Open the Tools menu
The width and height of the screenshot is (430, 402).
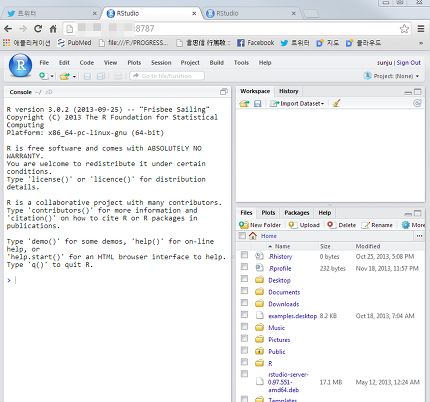pos(241,63)
